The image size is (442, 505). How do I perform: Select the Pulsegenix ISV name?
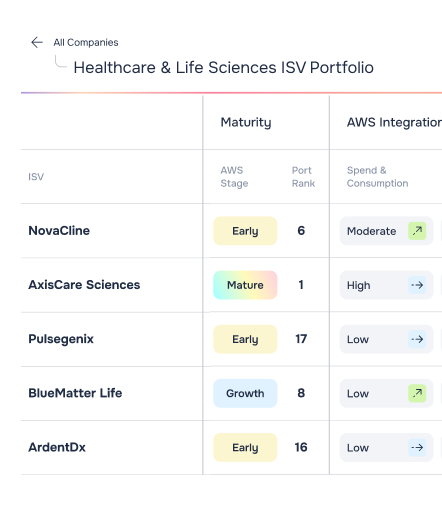coord(61,339)
